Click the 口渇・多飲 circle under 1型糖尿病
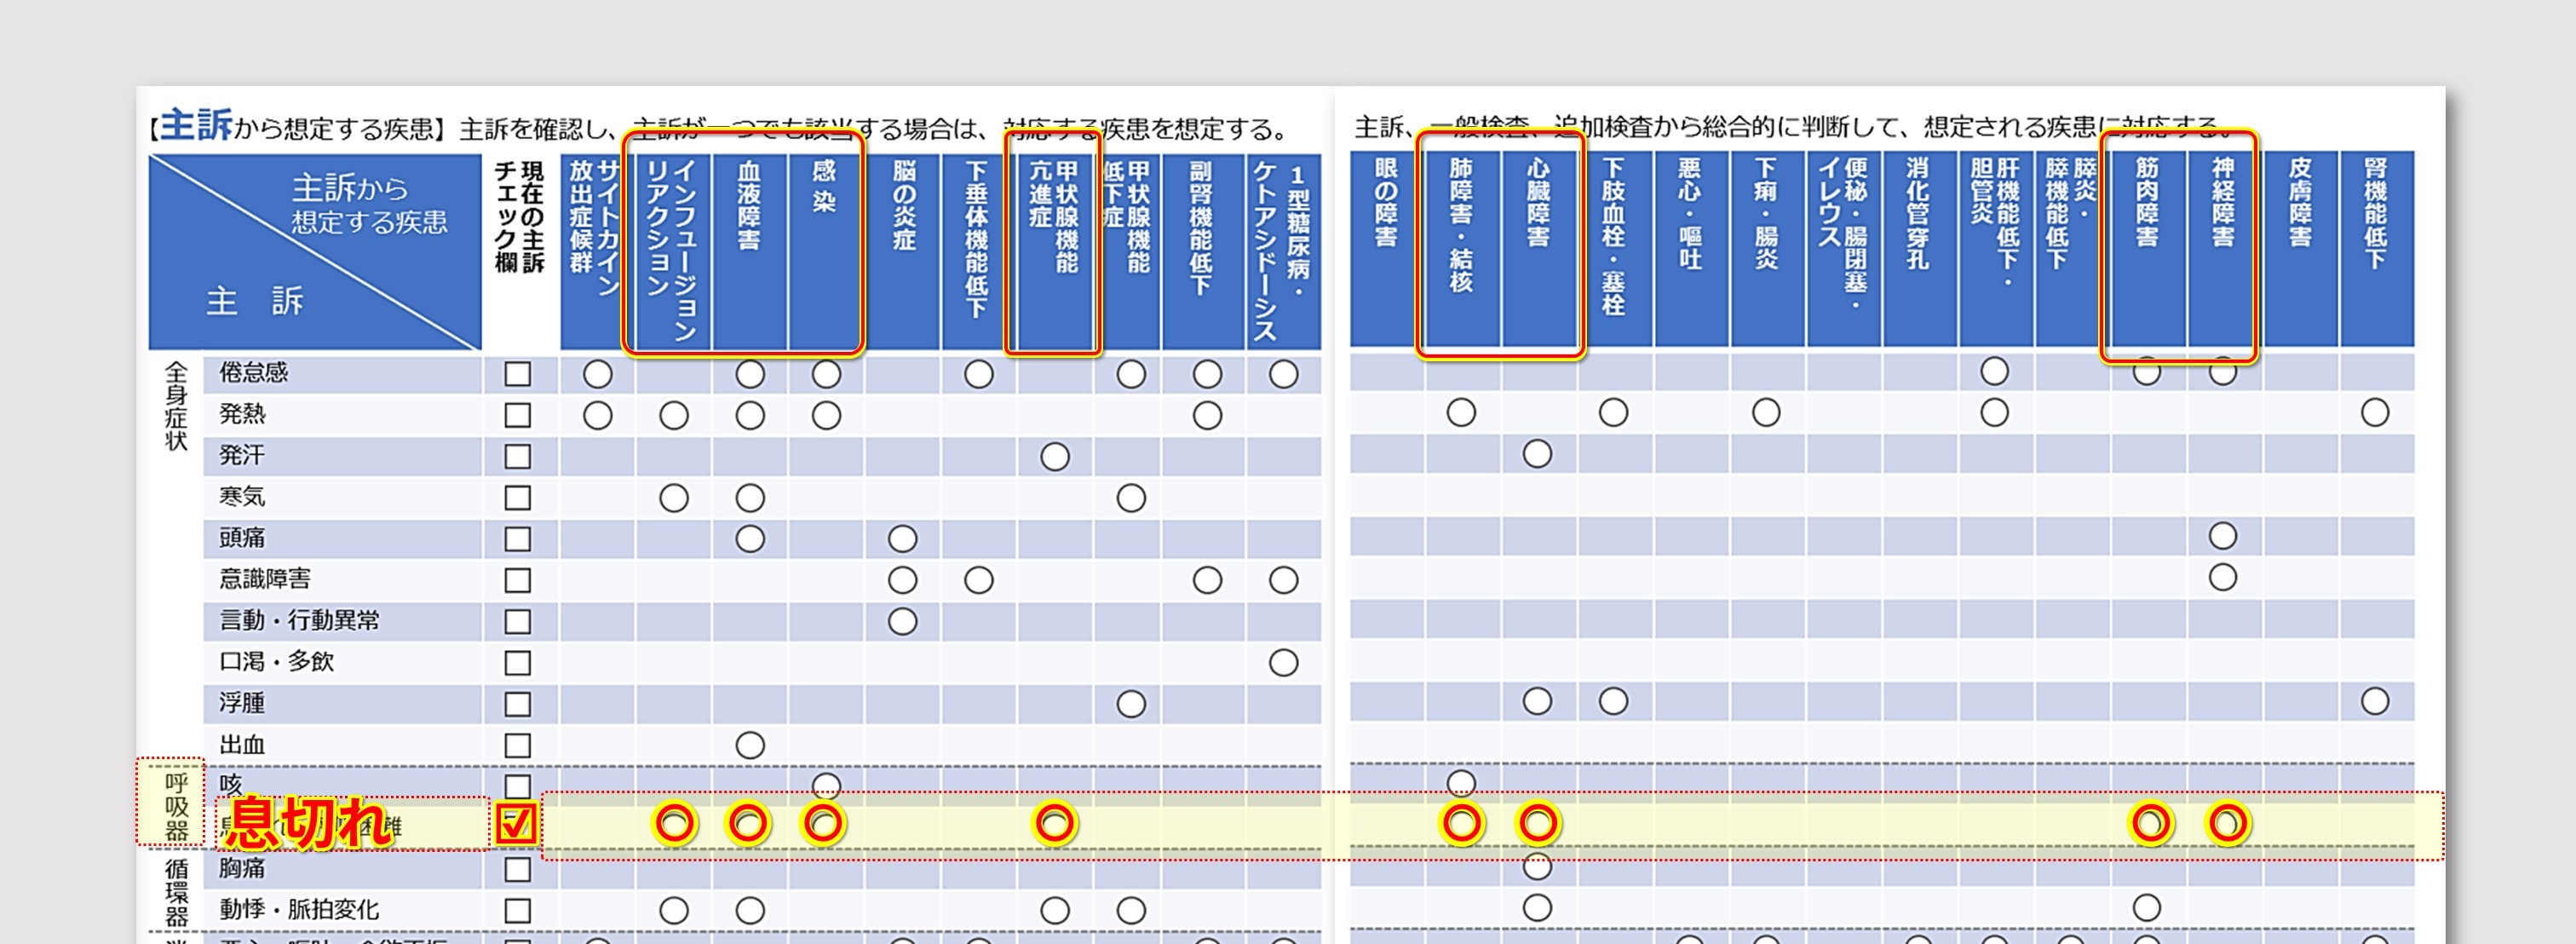2576x944 pixels. pyautogui.click(x=1283, y=662)
